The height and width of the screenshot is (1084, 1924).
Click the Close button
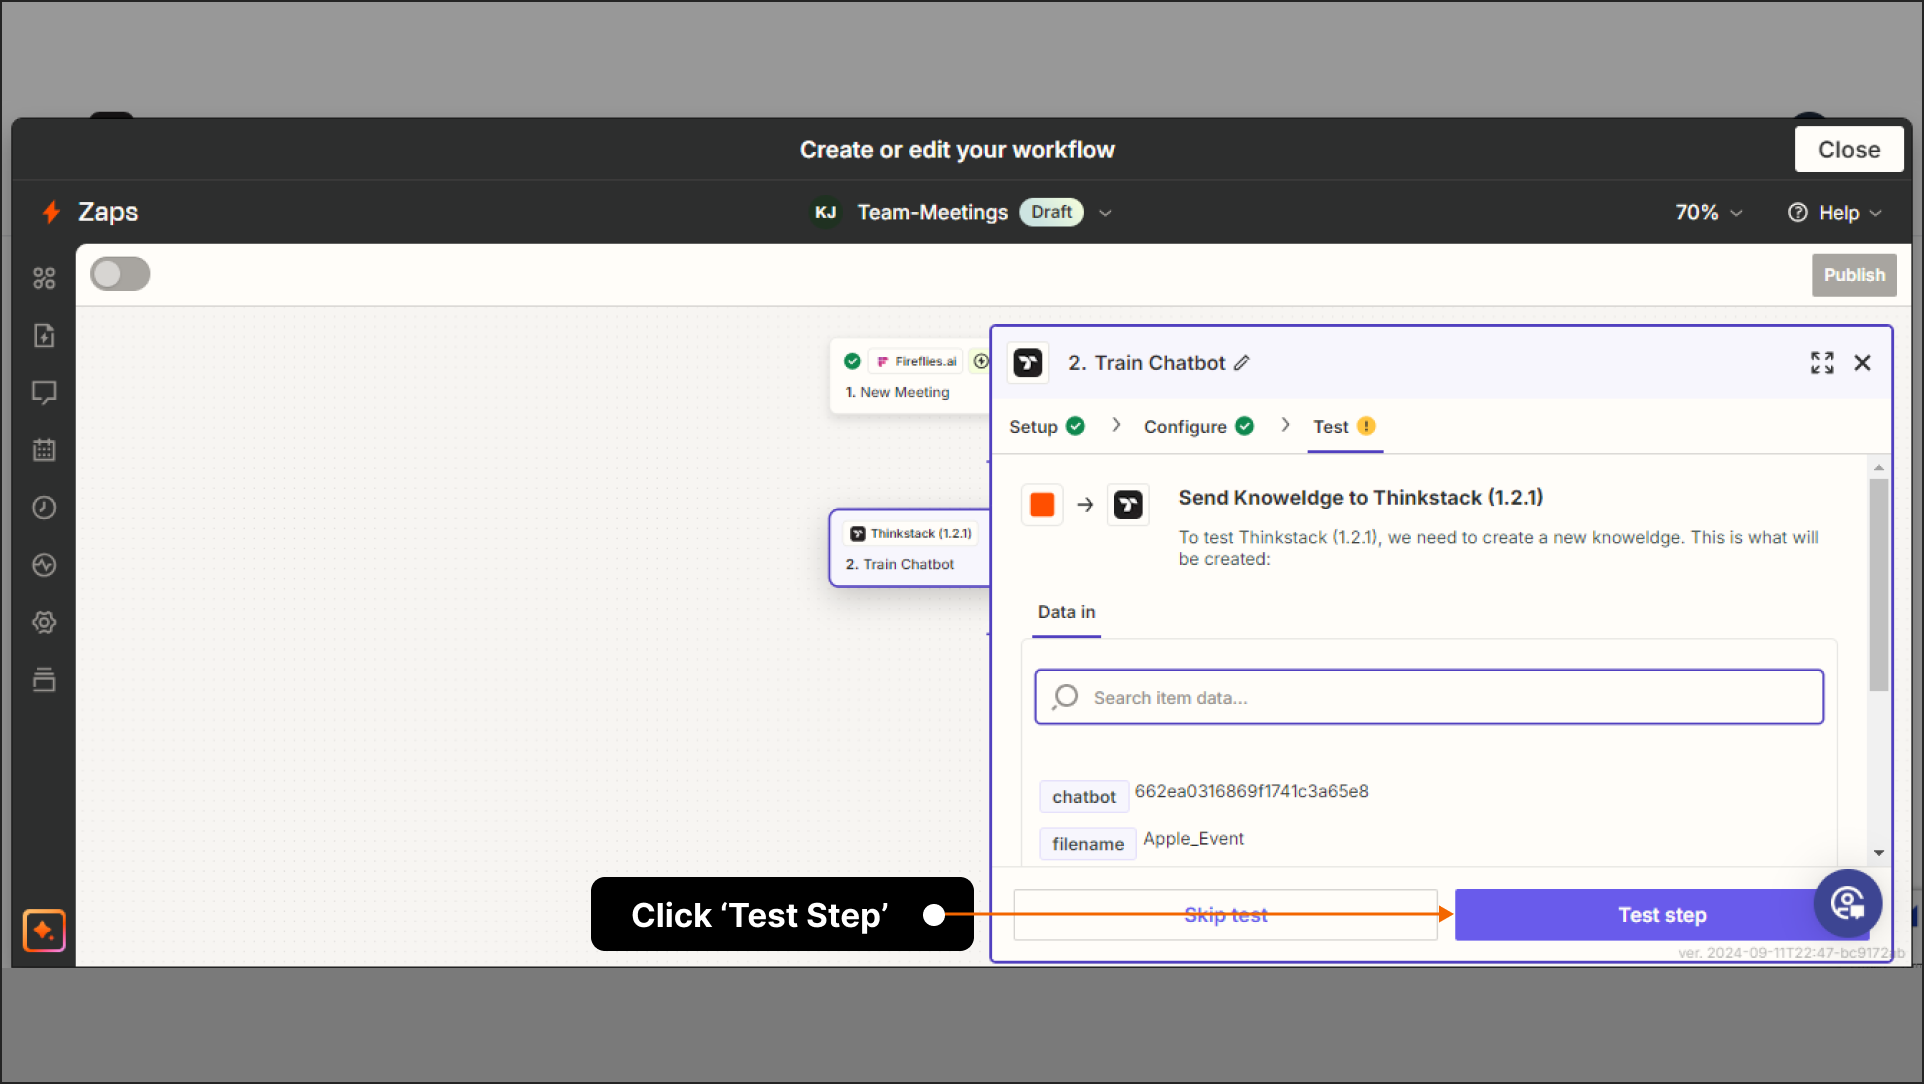(x=1848, y=149)
